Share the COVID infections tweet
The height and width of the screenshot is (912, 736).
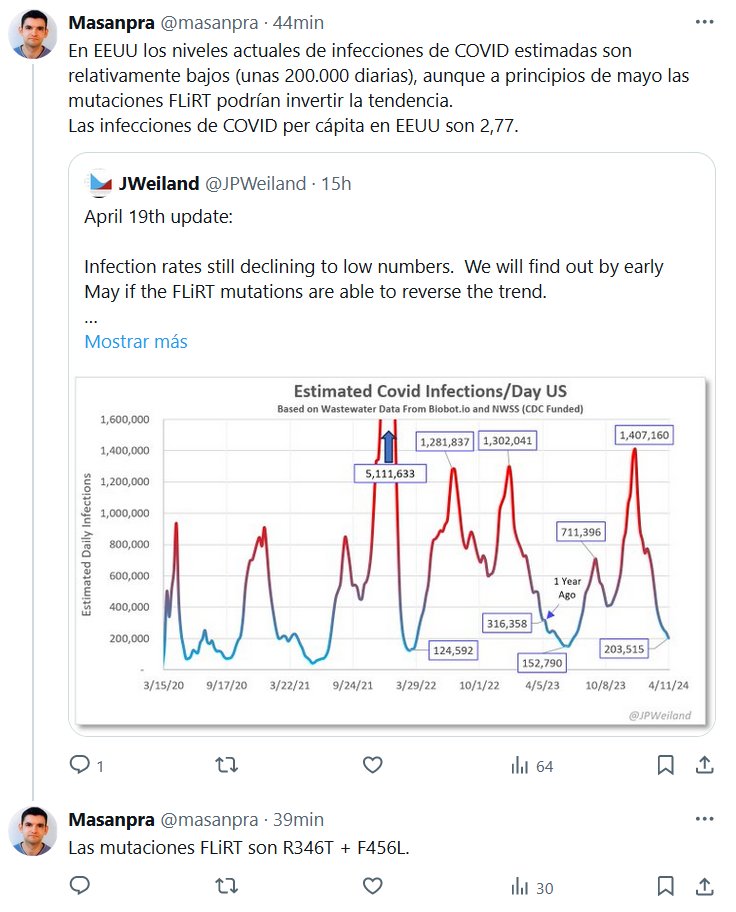coord(704,765)
